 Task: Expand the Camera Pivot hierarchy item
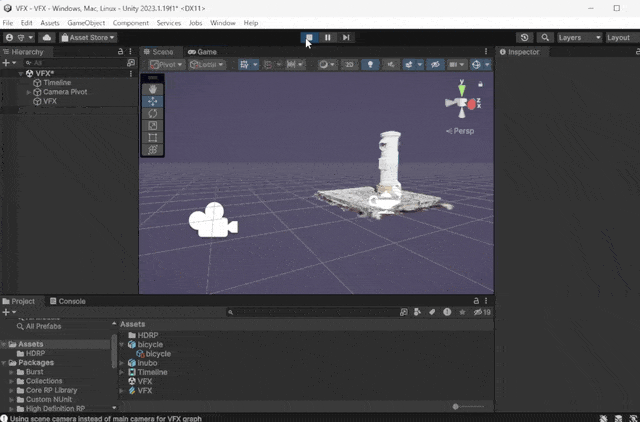click(x=28, y=92)
